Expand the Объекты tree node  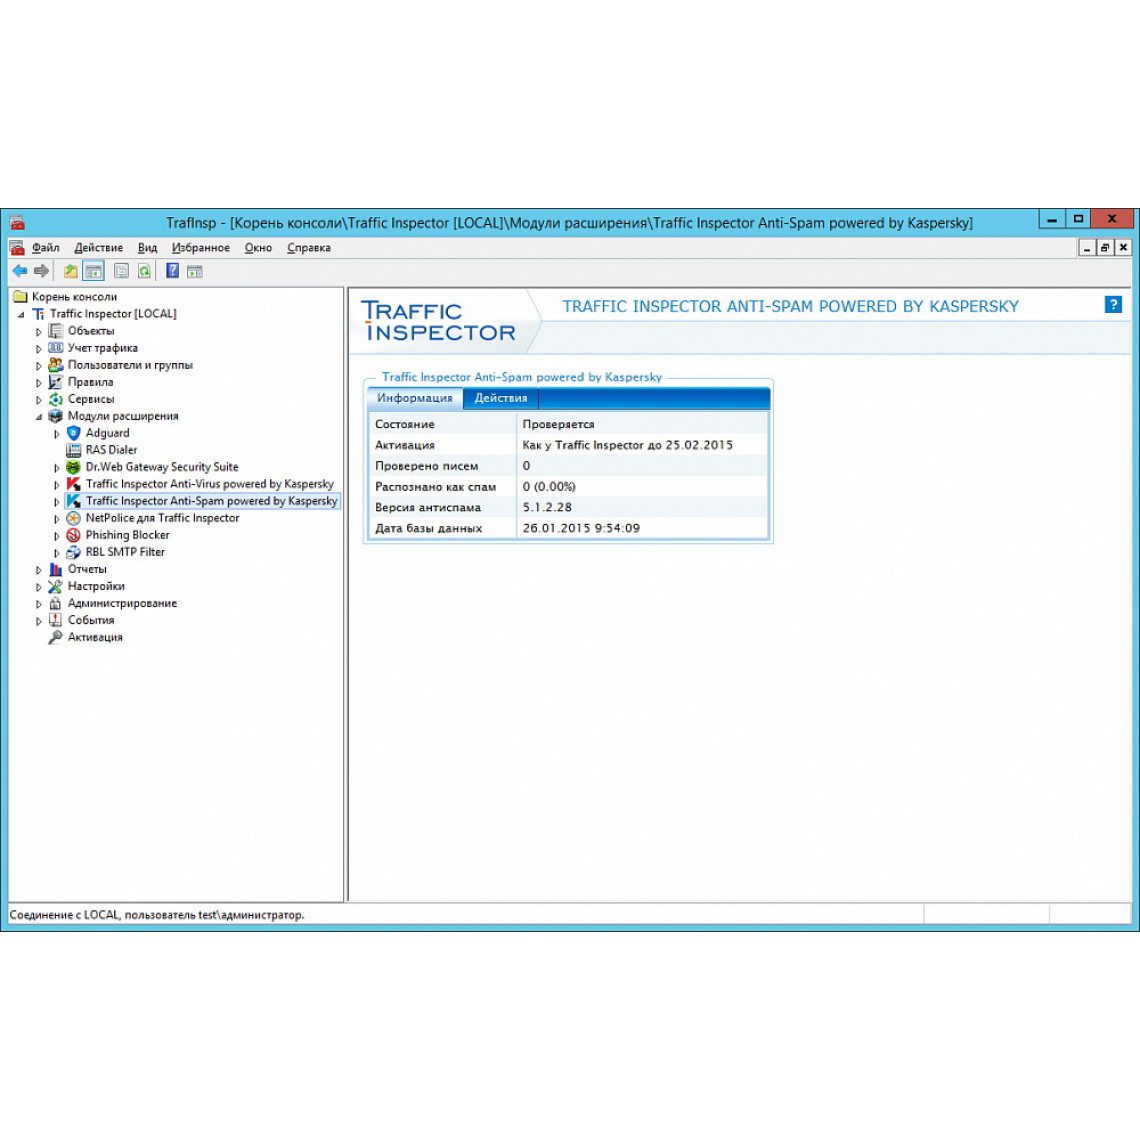pyautogui.click(x=39, y=332)
